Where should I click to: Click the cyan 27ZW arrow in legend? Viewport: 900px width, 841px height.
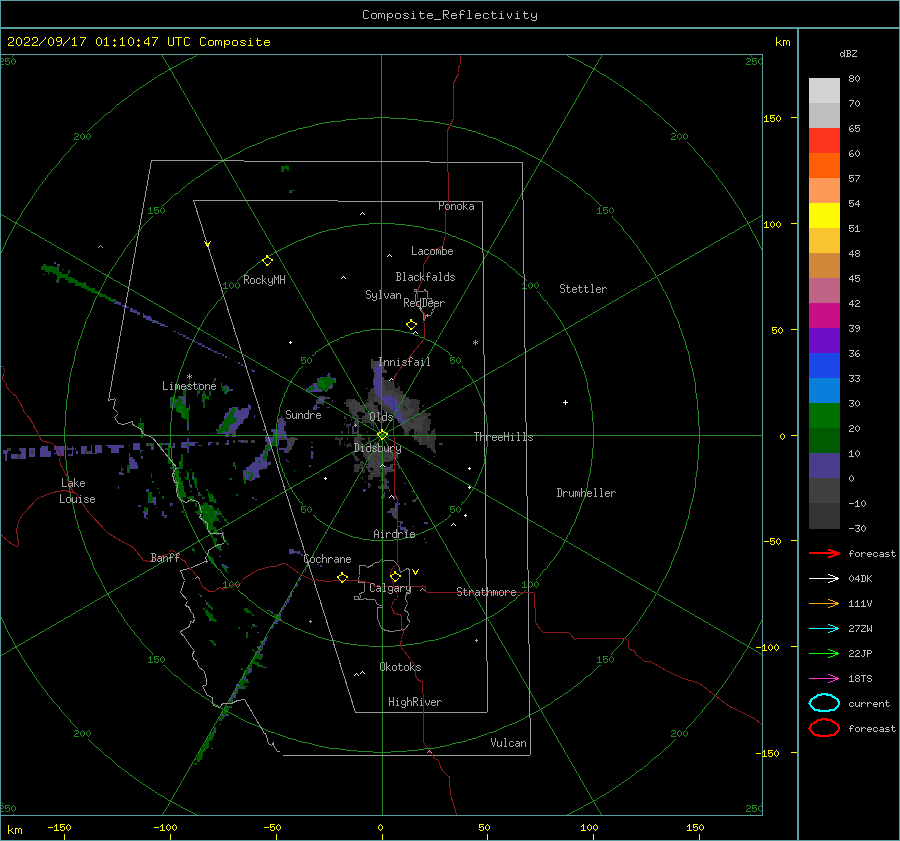coord(824,629)
